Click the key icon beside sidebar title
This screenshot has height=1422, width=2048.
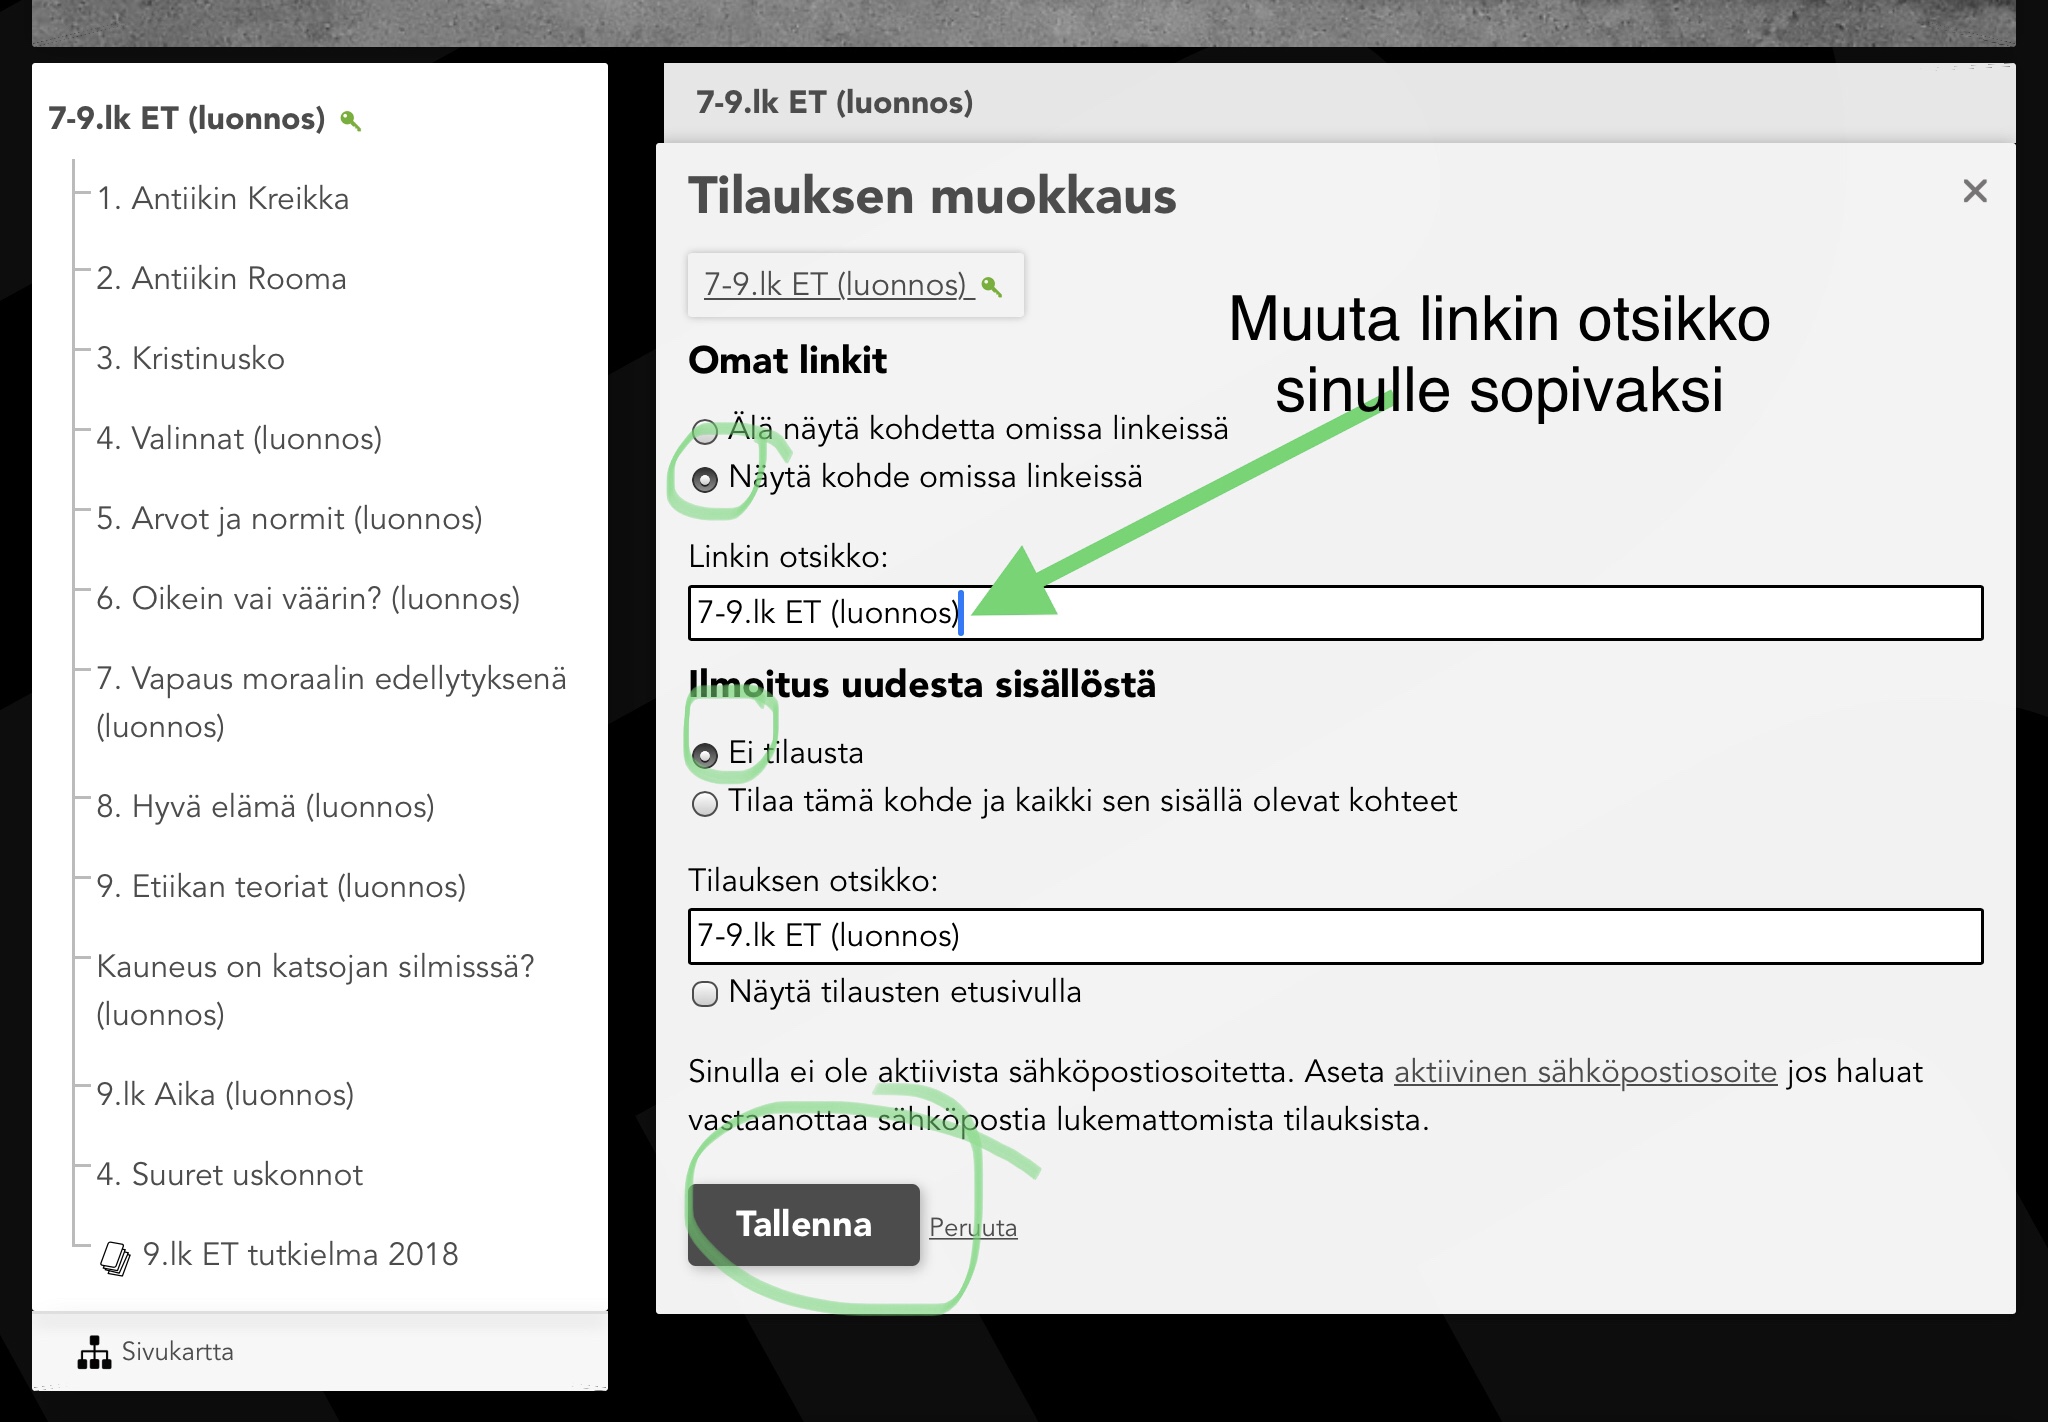point(350,121)
